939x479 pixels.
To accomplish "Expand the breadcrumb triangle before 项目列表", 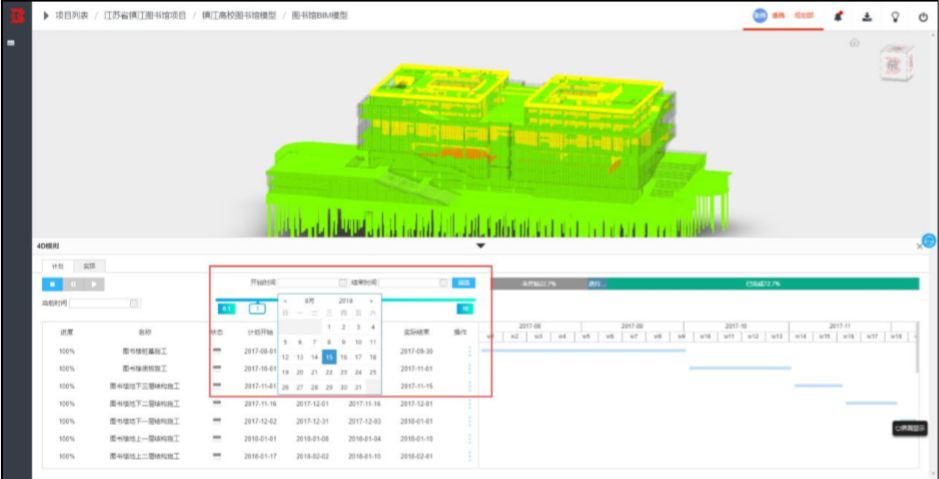I will [46, 16].
